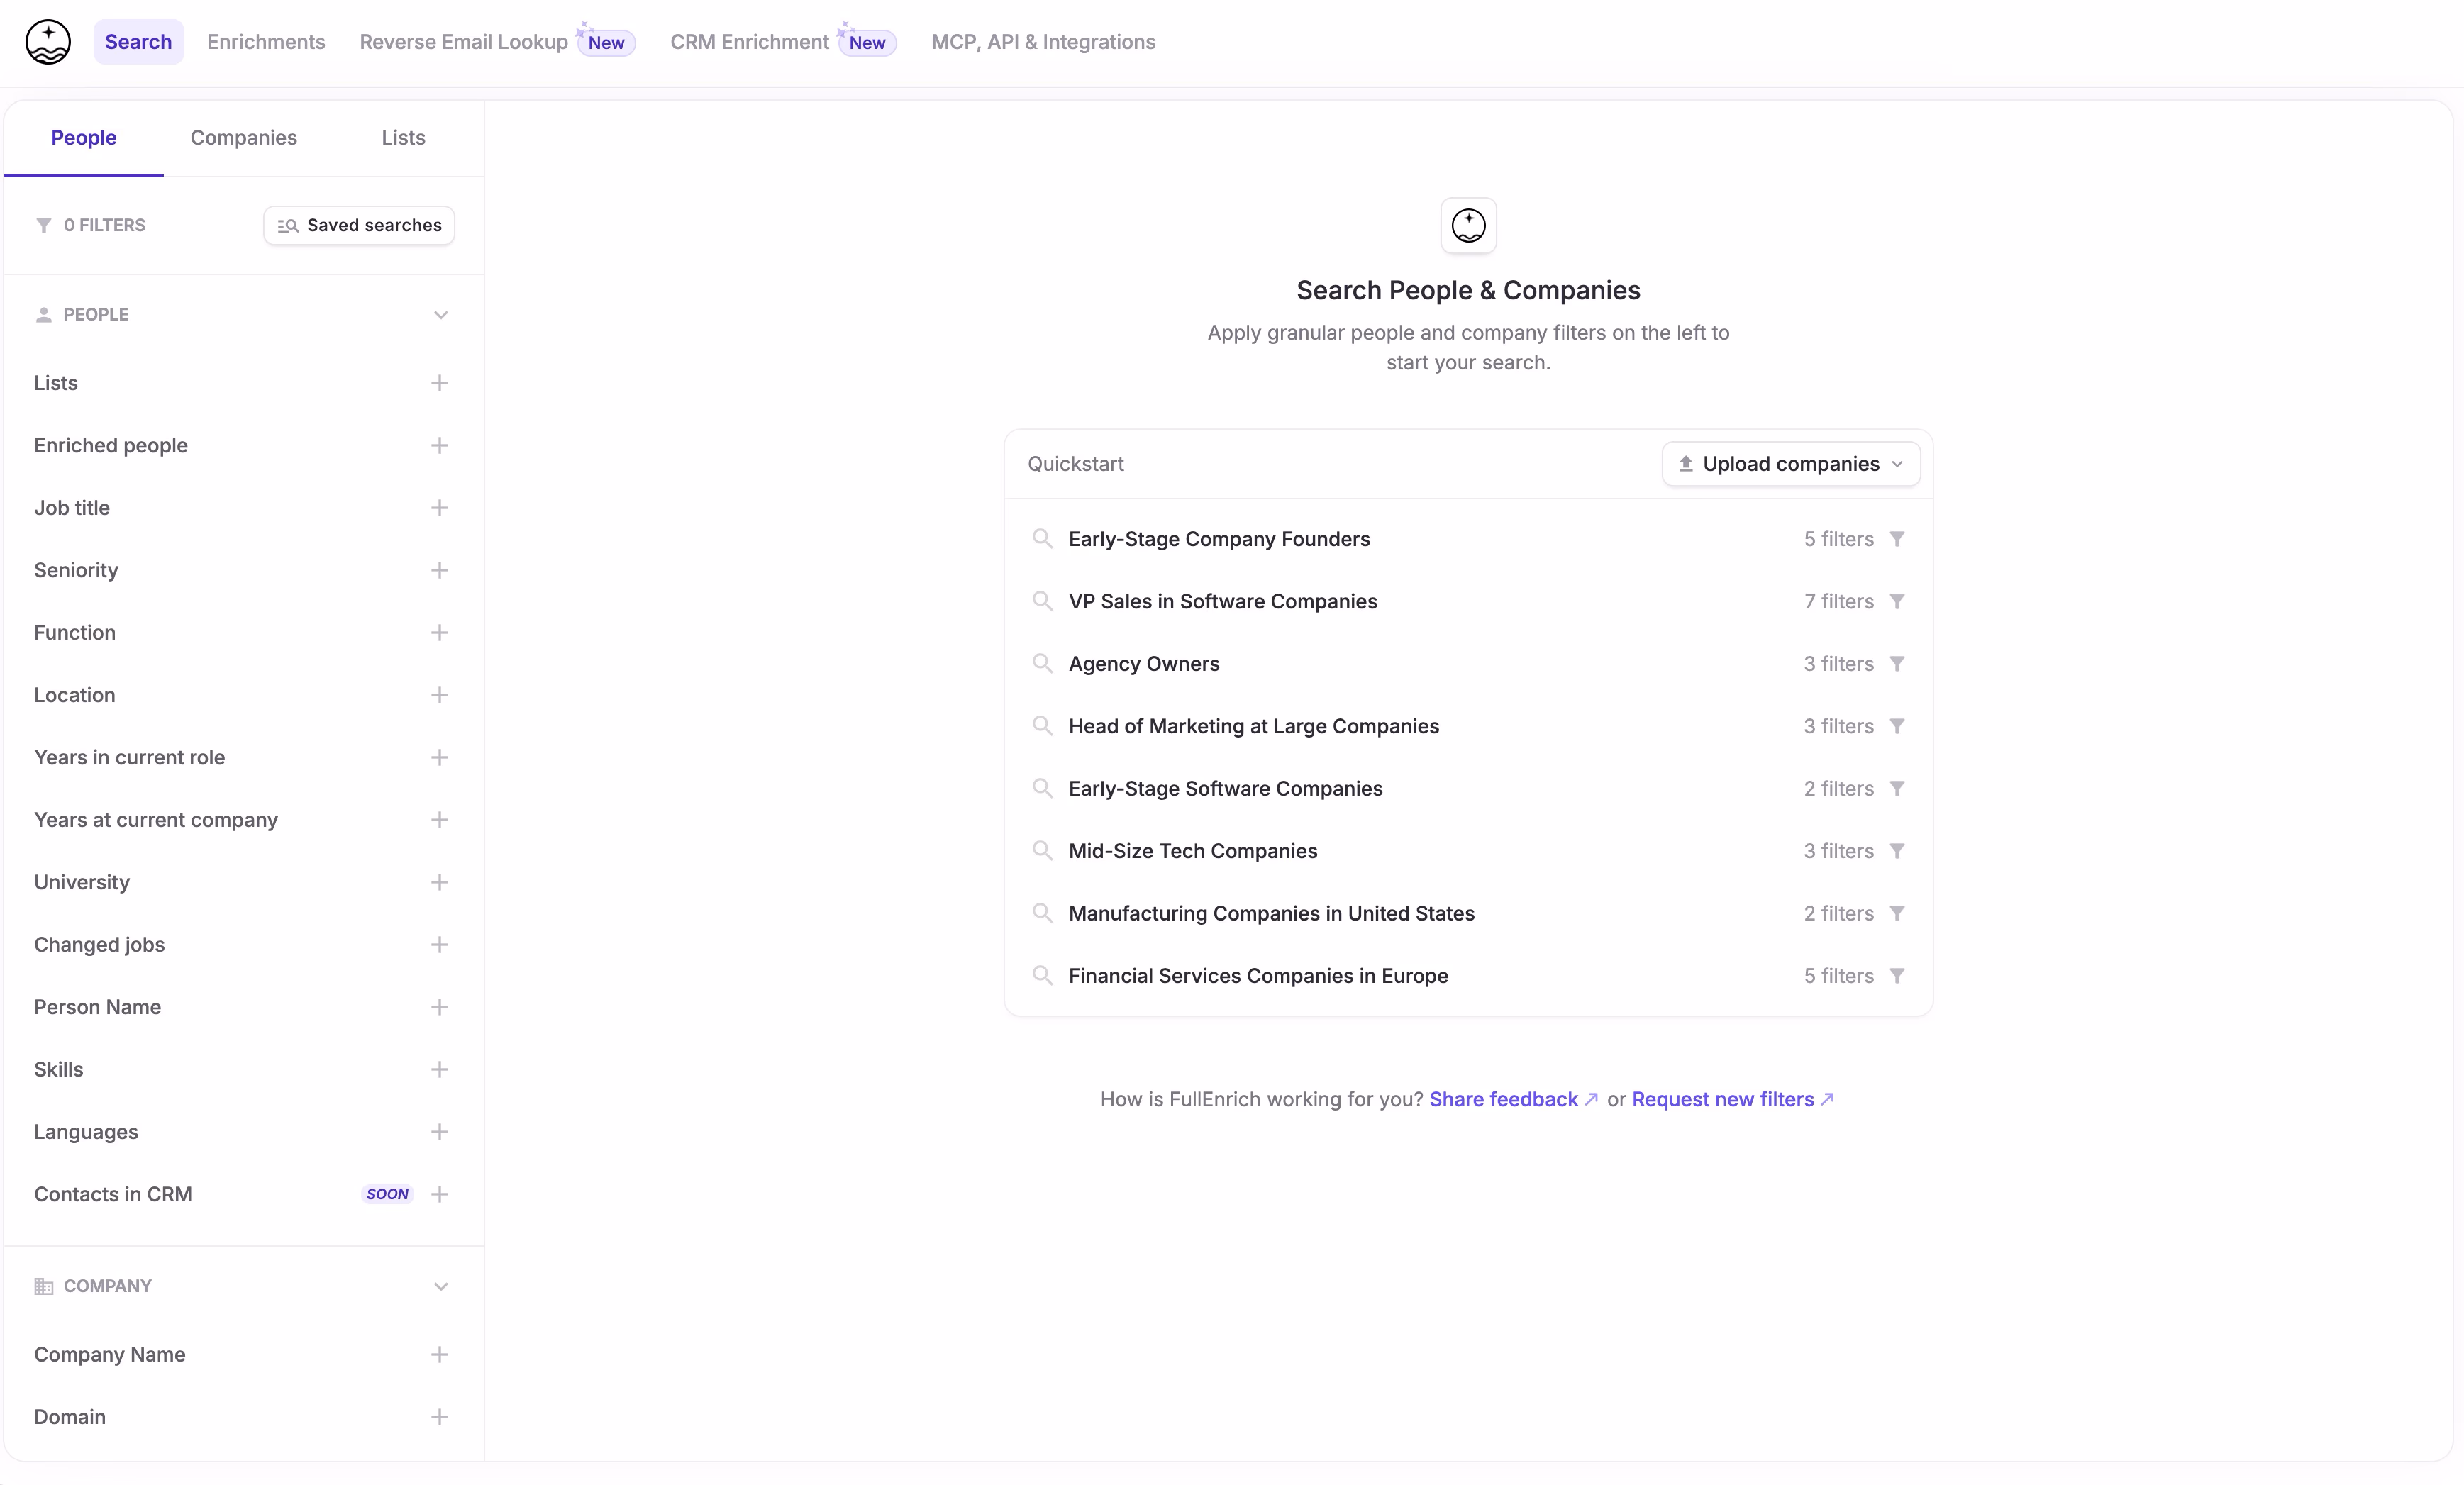Screen dimensions: 2464x1485
Task: Expand Years at current company filter
Action: [x=242, y=820]
